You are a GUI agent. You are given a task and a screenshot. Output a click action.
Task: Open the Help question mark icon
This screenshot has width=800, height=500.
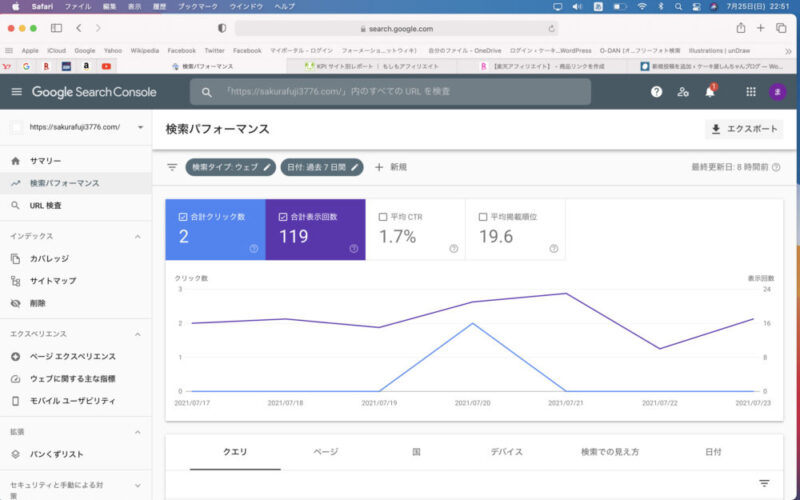[657, 92]
